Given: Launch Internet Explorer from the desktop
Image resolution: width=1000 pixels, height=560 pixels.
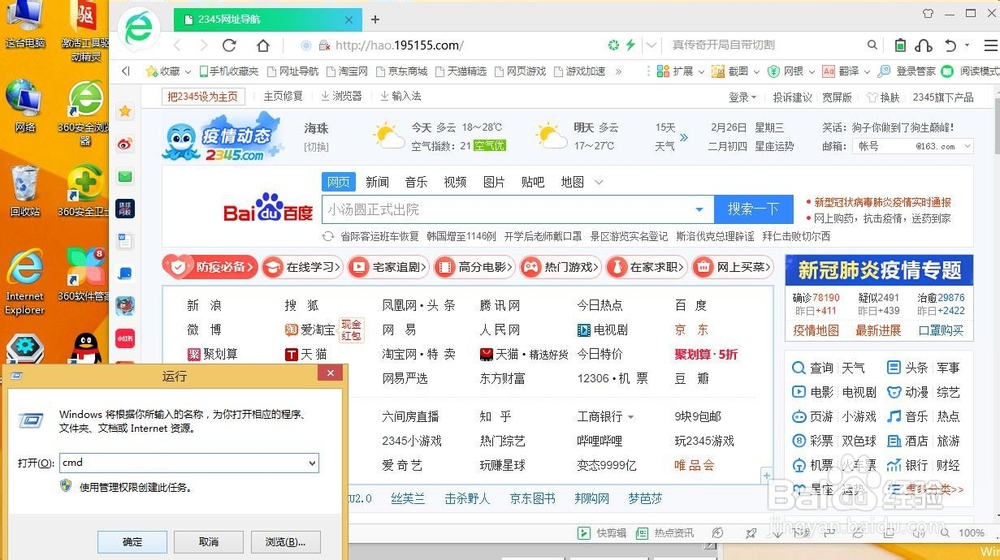Looking at the screenshot, I should (x=25, y=282).
